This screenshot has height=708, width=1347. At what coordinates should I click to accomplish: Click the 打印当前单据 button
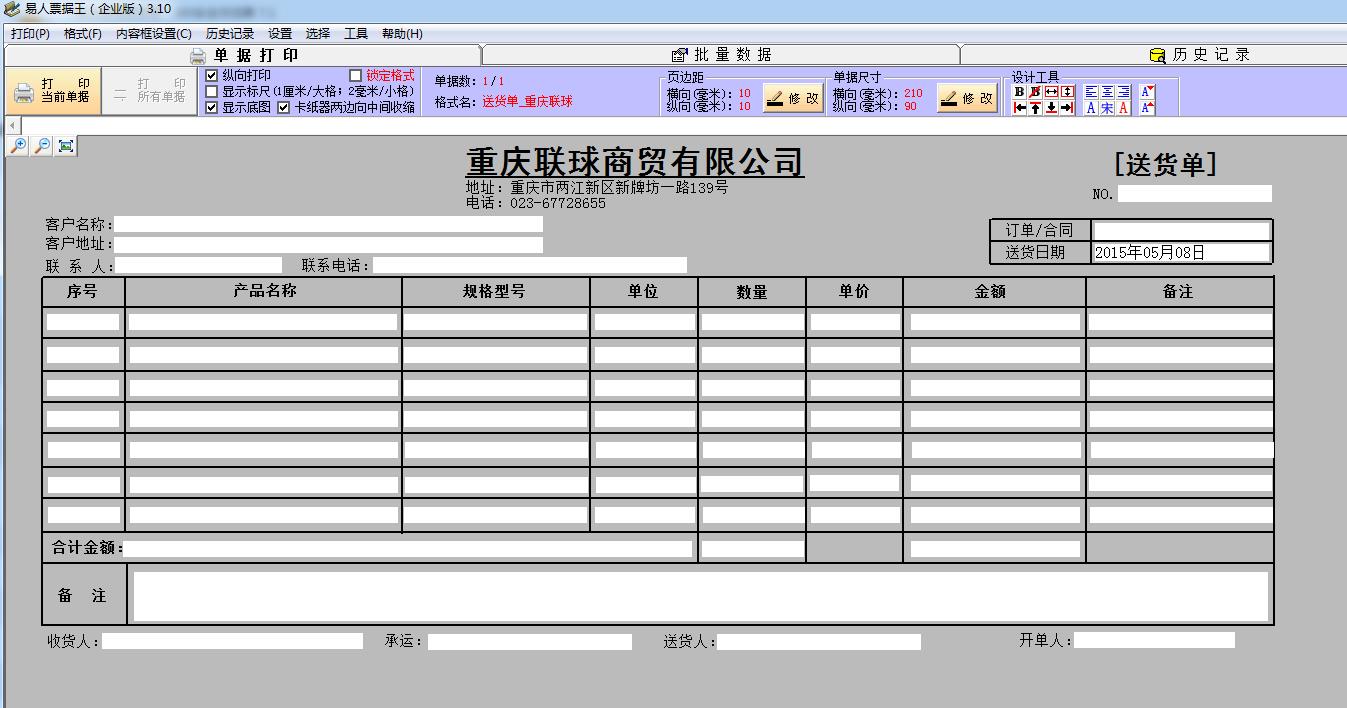[x=53, y=91]
